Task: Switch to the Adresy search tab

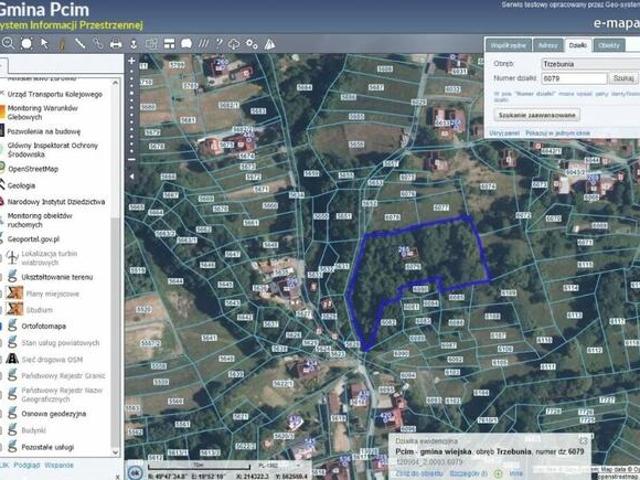Action: click(x=548, y=45)
